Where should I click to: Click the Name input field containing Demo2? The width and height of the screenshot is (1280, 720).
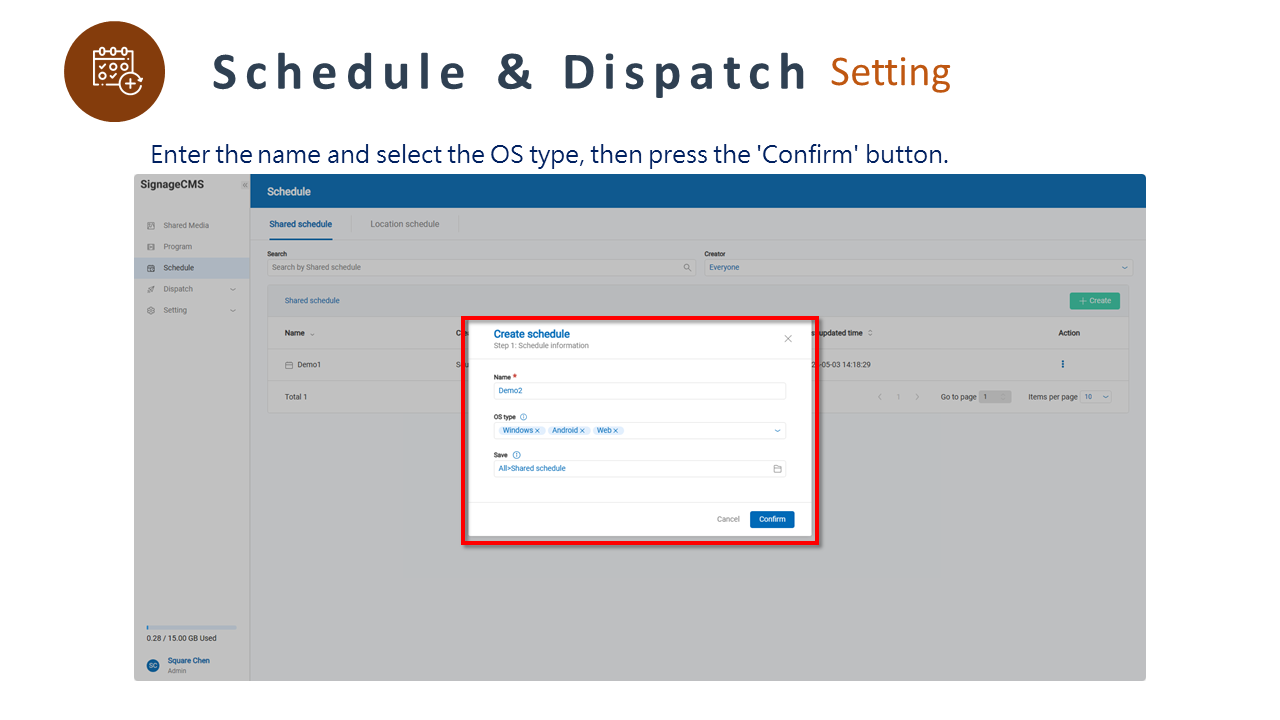(x=639, y=391)
